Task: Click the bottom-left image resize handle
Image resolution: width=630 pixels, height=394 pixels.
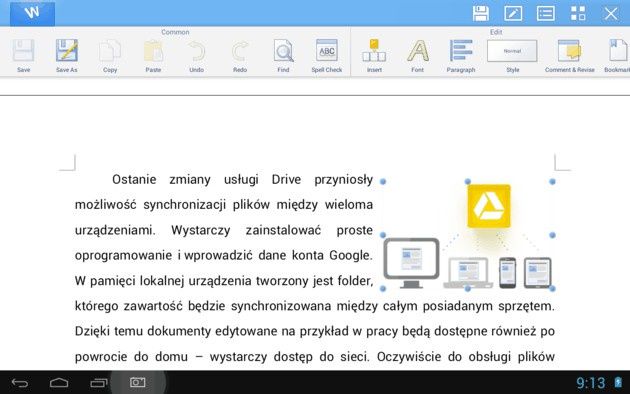Action: (x=383, y=288)
